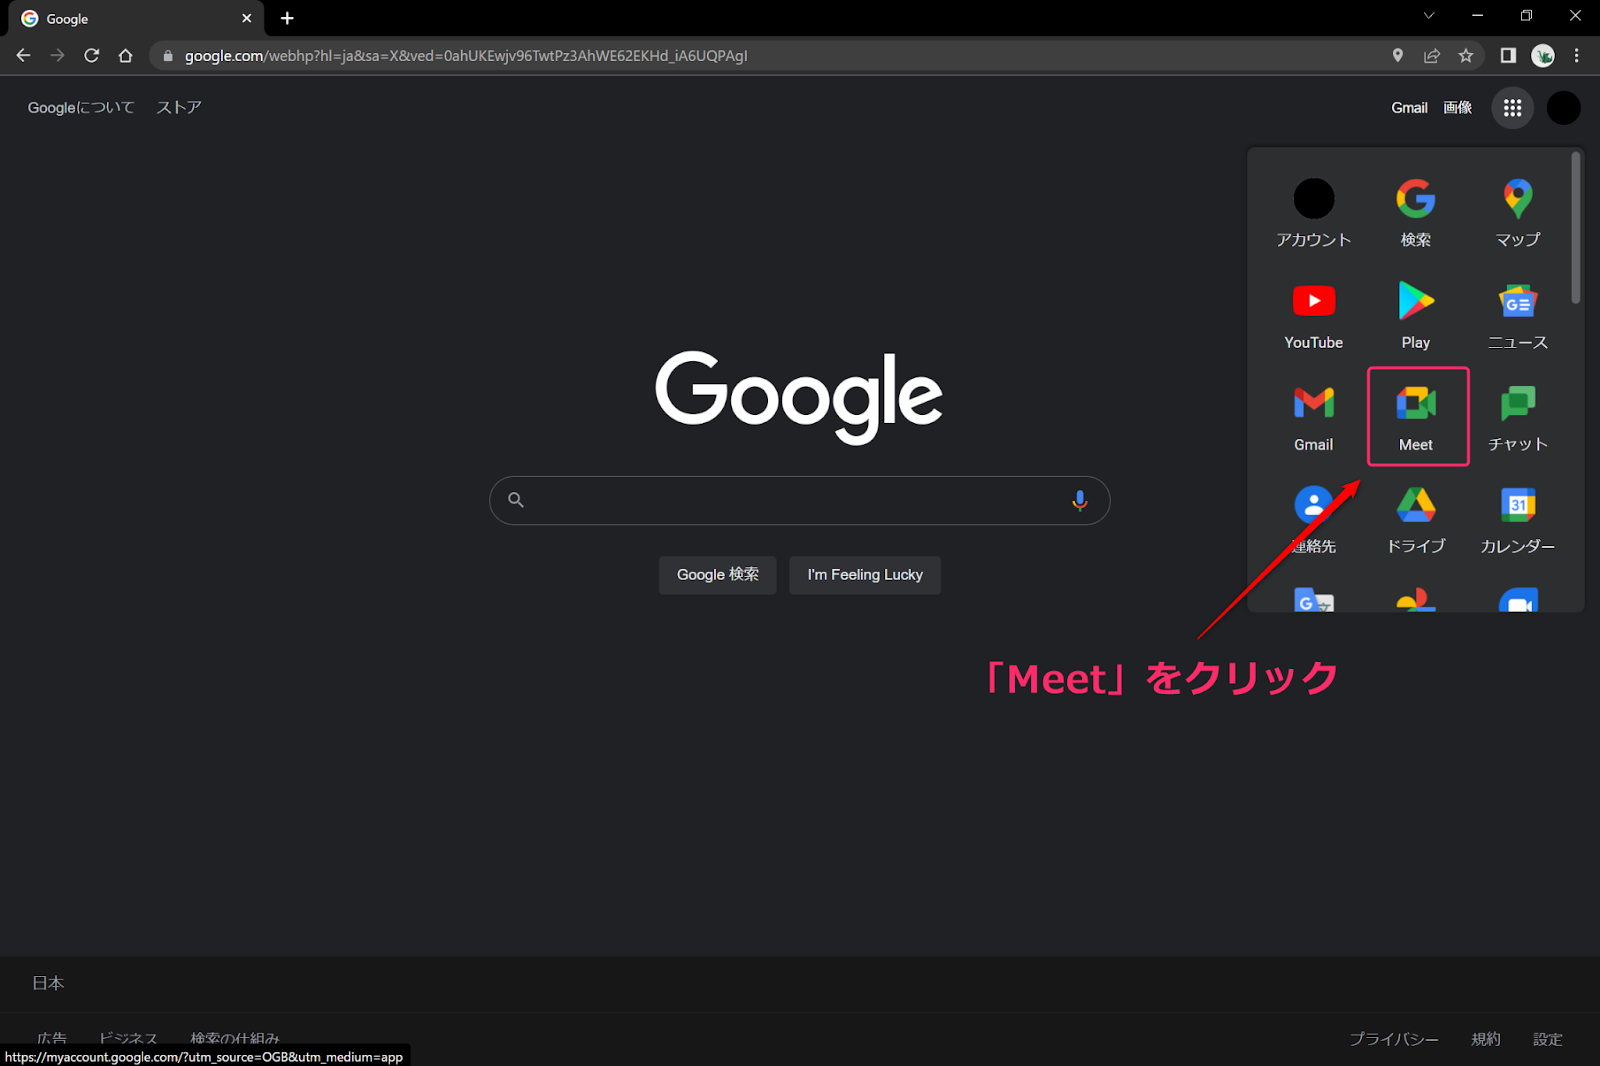Open マップ (Maps) app icon
1600x1066 pixels.
pos(1518,212)
